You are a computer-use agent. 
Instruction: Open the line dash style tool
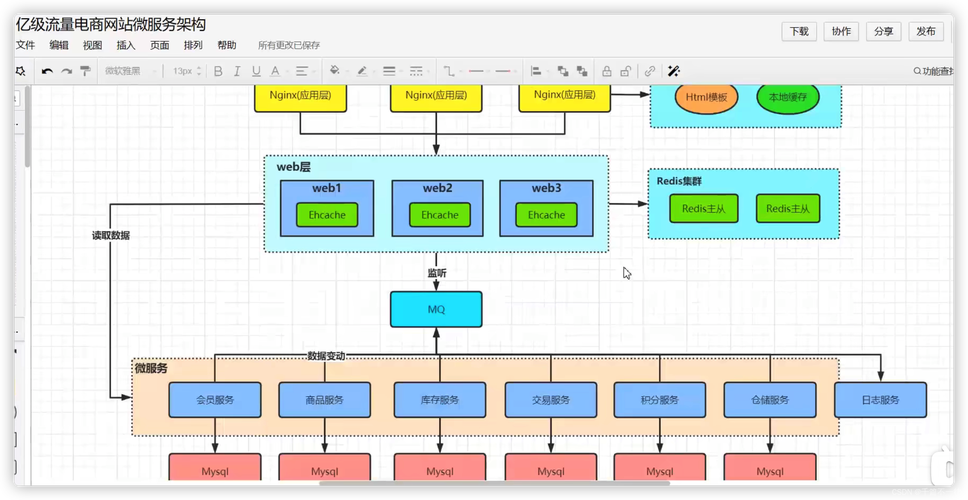[x=416, y=72]
